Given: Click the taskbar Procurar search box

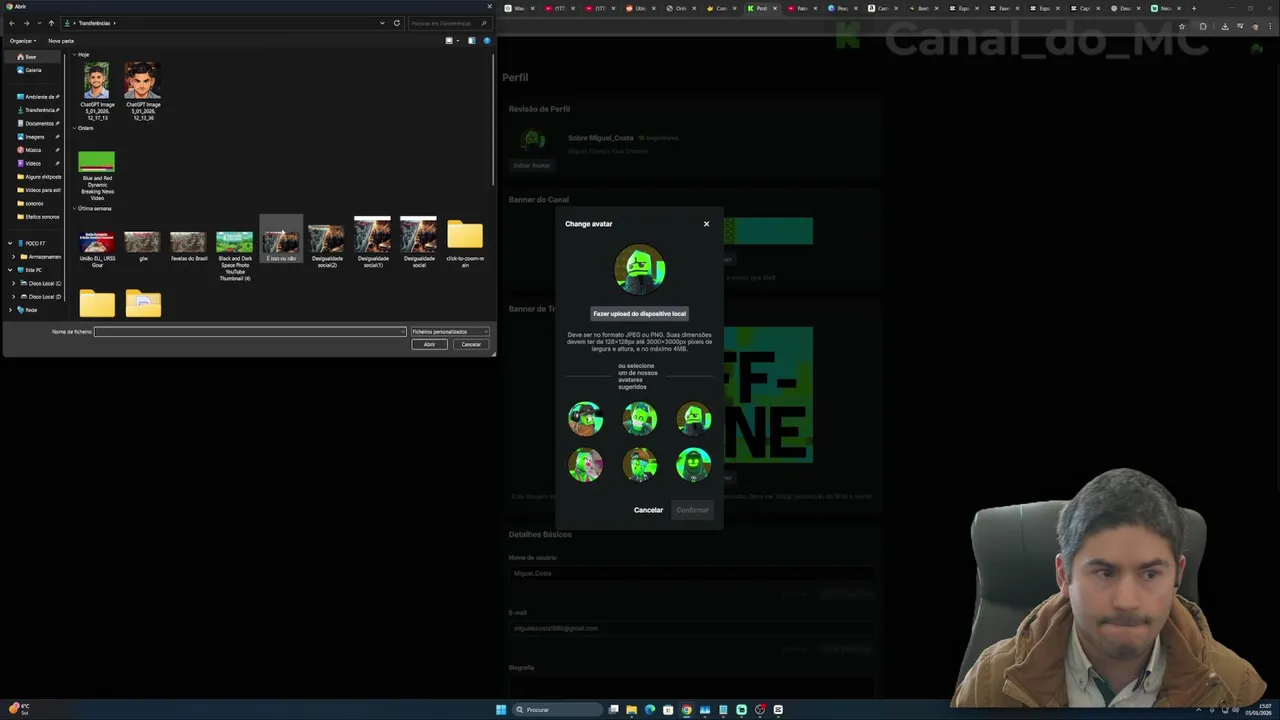Looking at the screenshot, I should click(557, 710).
